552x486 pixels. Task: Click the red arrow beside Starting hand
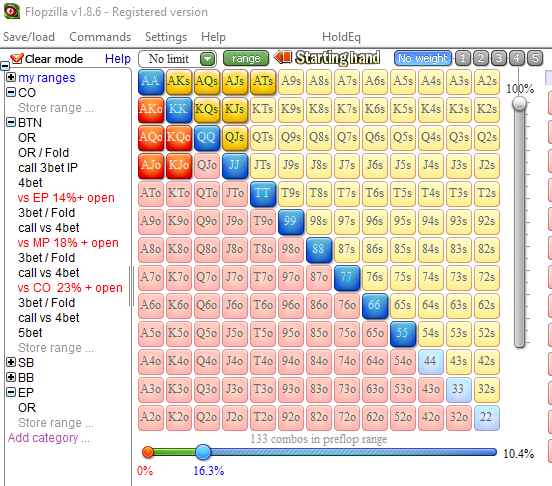(283, 57)
